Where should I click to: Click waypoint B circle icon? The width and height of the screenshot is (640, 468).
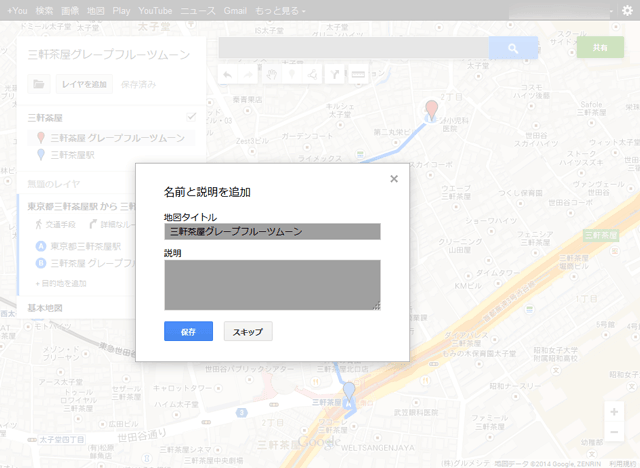(x=41, y=263)
